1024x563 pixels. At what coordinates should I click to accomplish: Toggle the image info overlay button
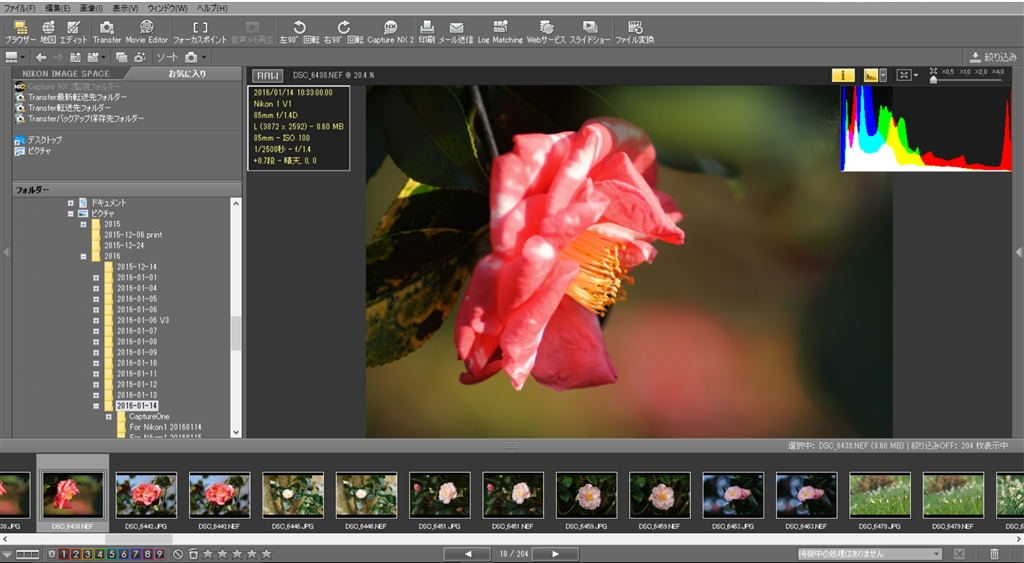pyautogui.click(x=843, y=75)
